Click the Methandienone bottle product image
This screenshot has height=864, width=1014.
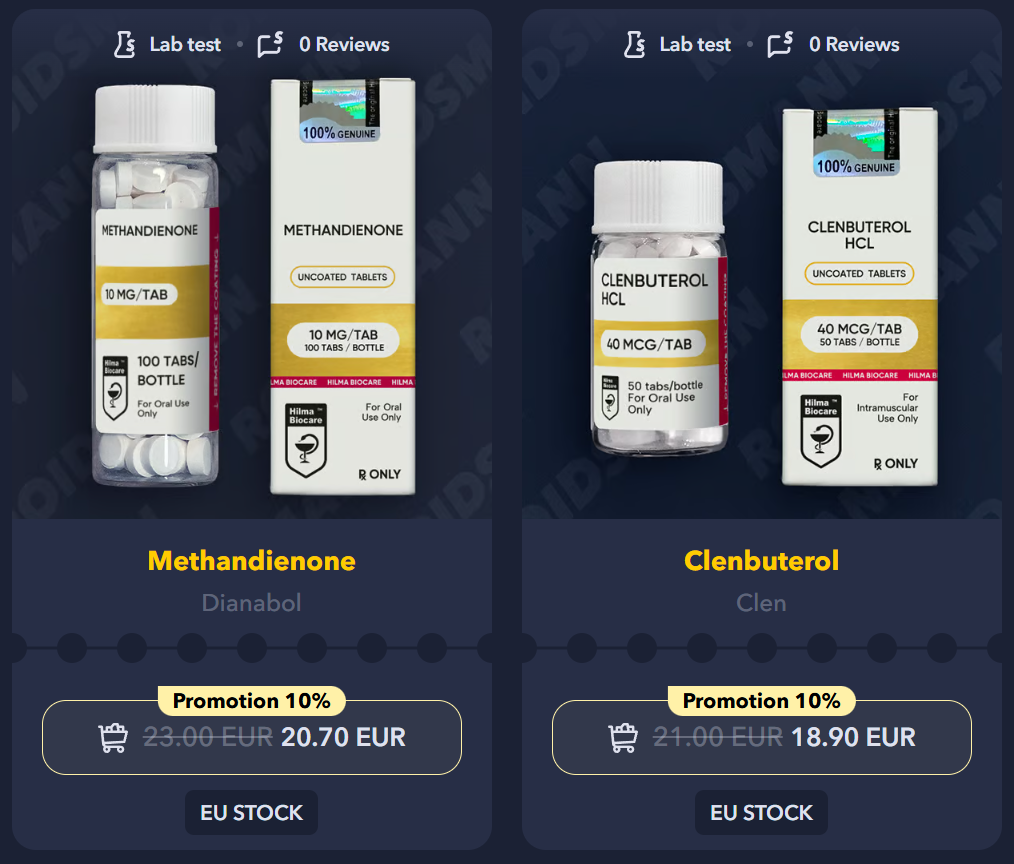(155, 285)
